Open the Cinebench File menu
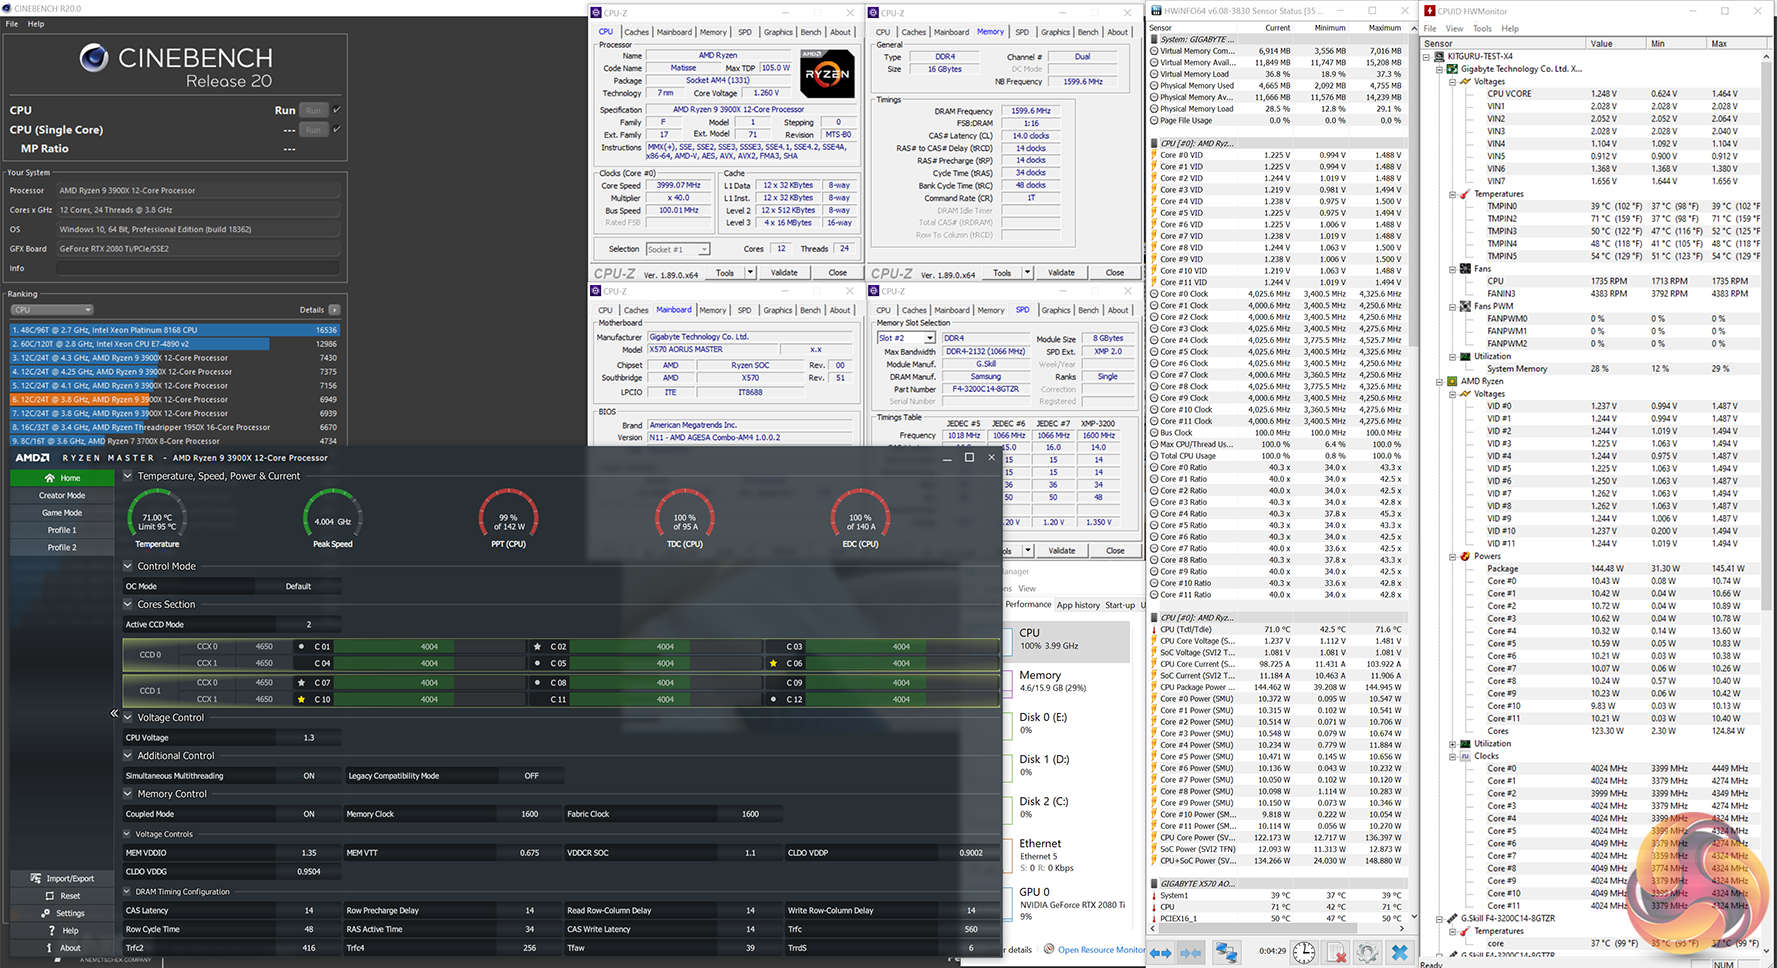Viewport: 1777px width, 968px height. click(12, 24)
